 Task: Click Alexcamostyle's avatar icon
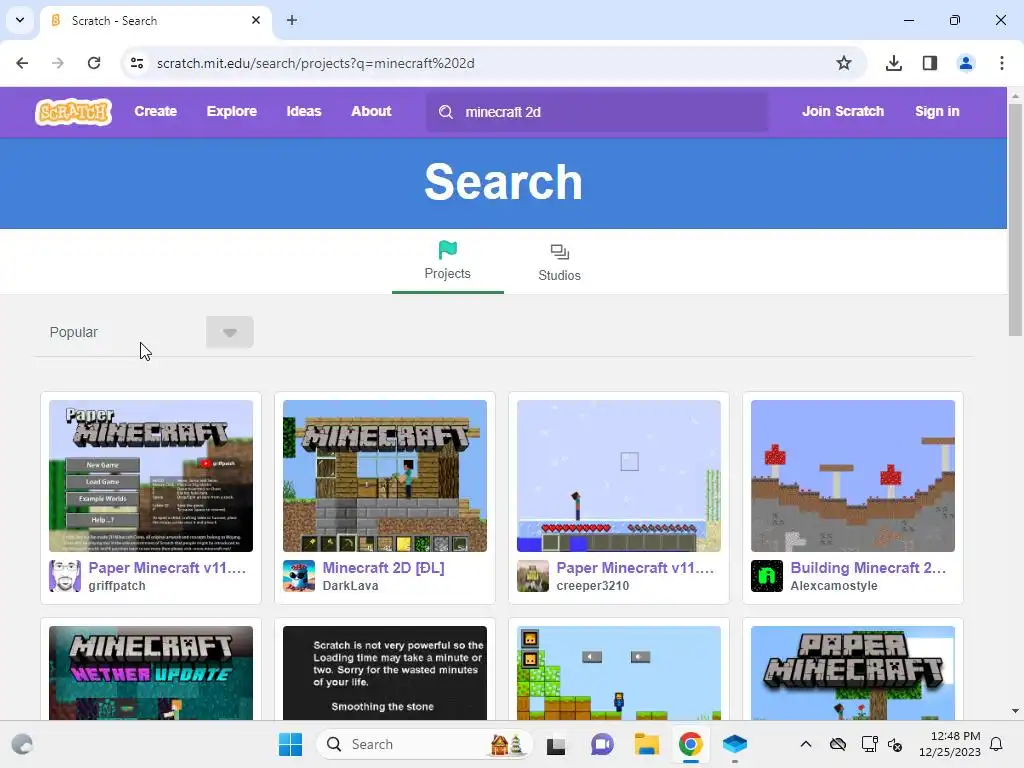tap(767, 576)
